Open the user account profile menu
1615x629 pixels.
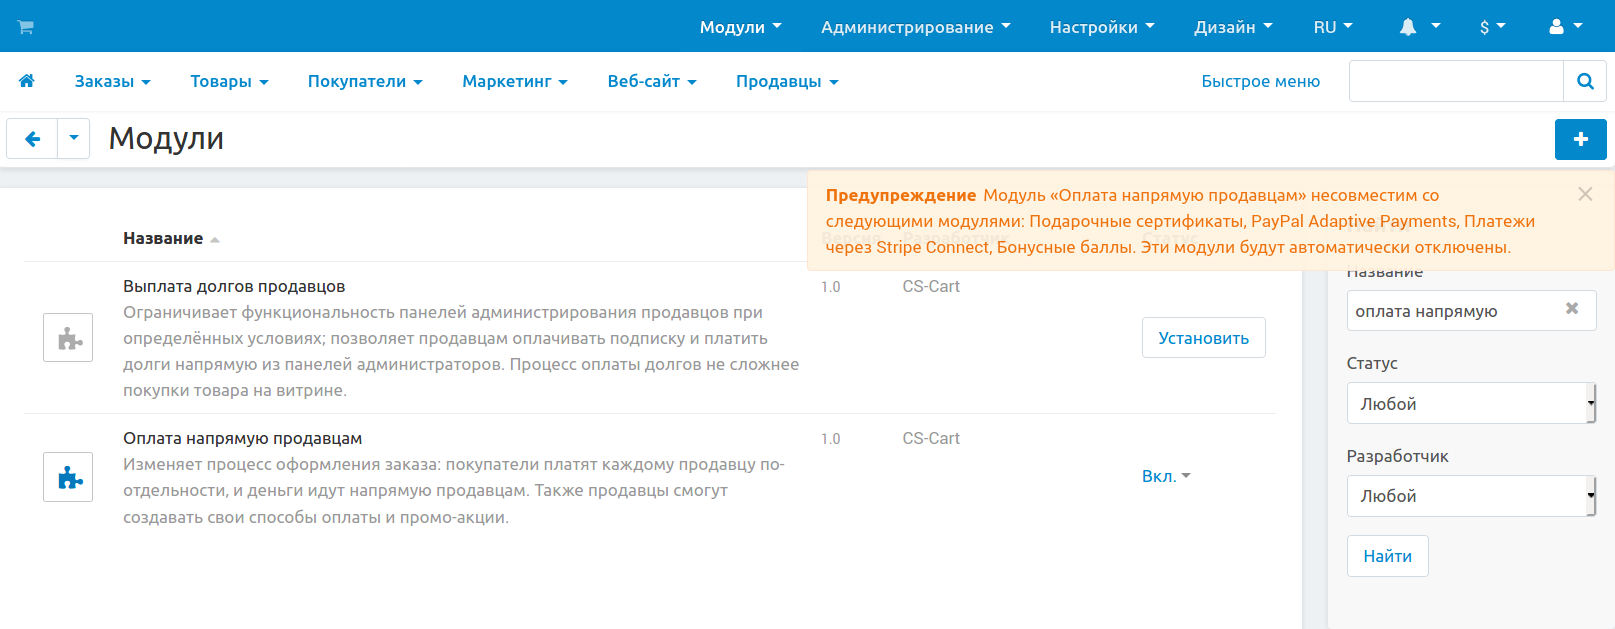pyautogui.click(x=1565, y=27)
